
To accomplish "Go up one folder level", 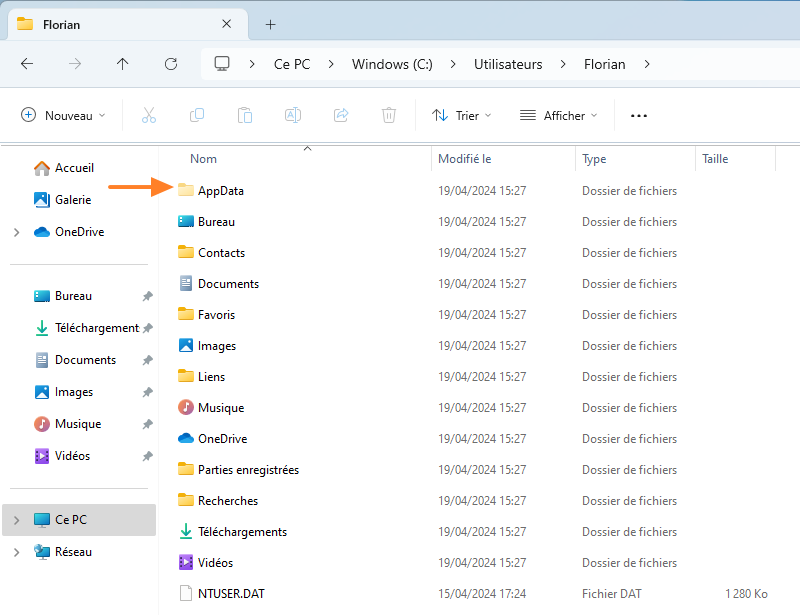I will 123,64.
